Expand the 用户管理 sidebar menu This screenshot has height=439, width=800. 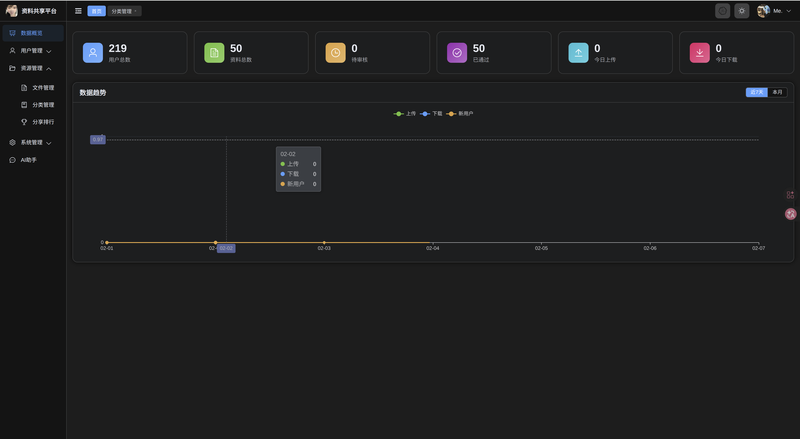coord(31,50)
